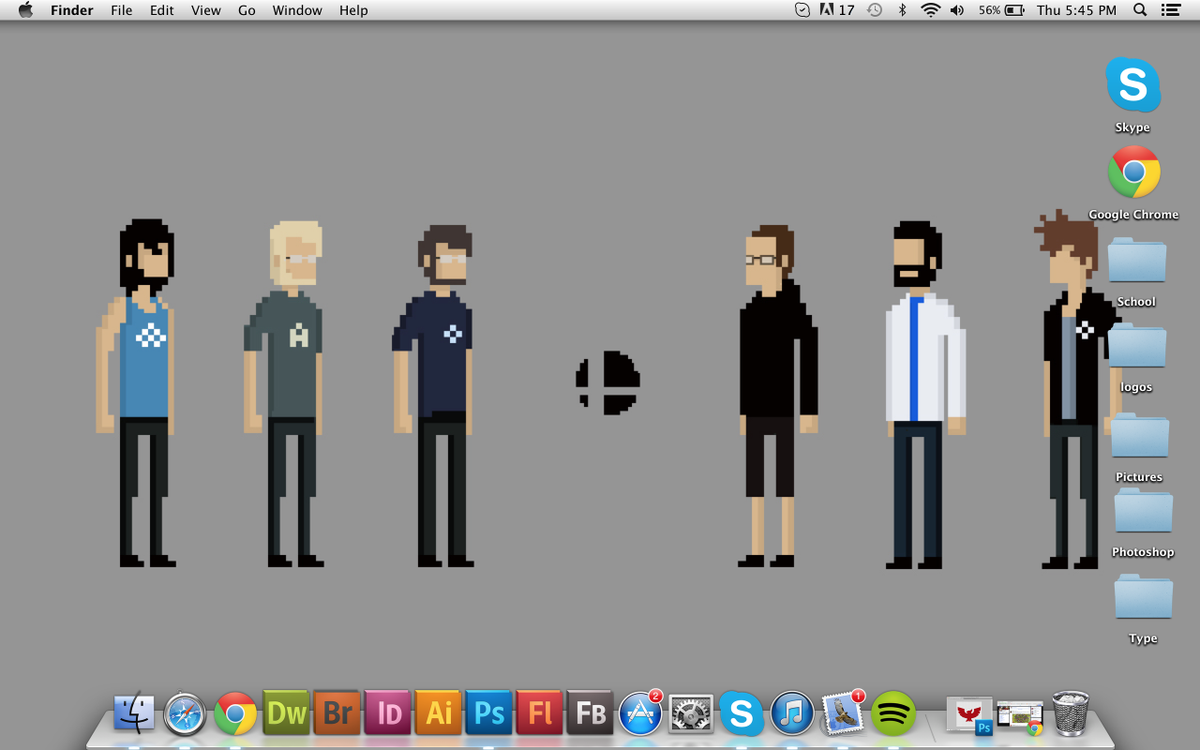Open Adobe InDesign in the Dock

(x=388, y=713)
